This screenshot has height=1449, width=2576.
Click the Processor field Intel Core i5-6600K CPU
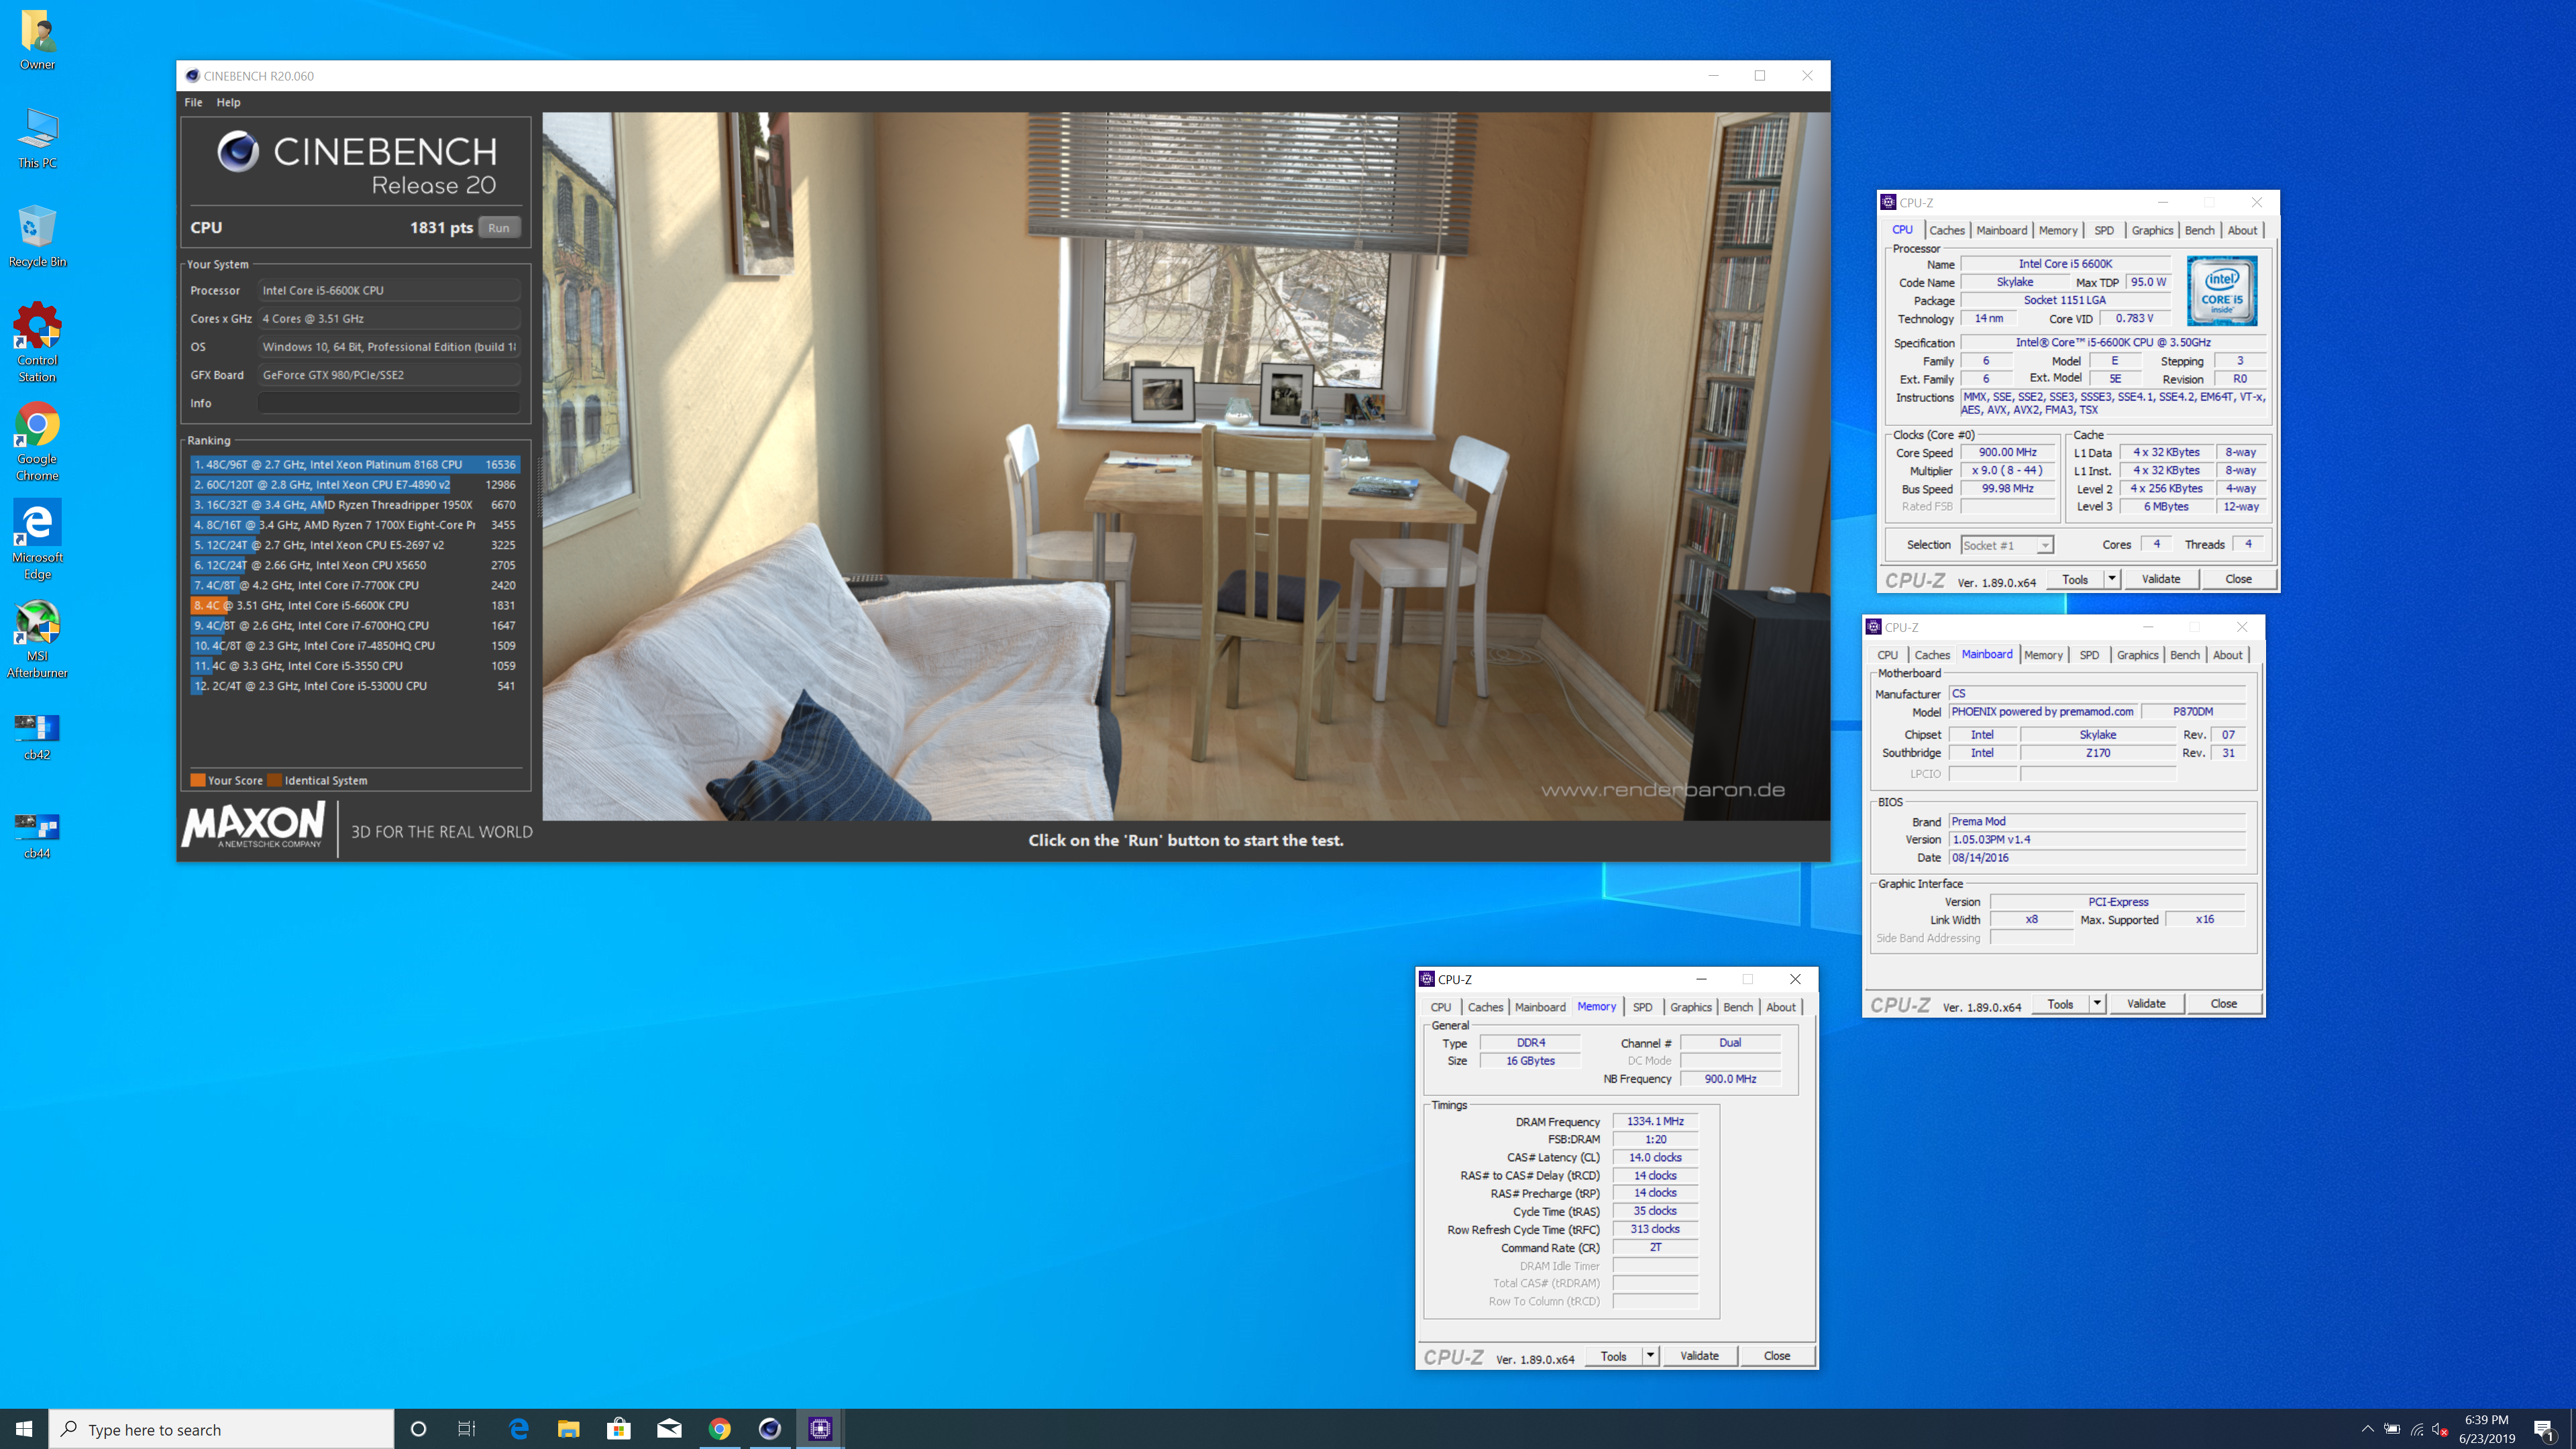tap(389, 290)
